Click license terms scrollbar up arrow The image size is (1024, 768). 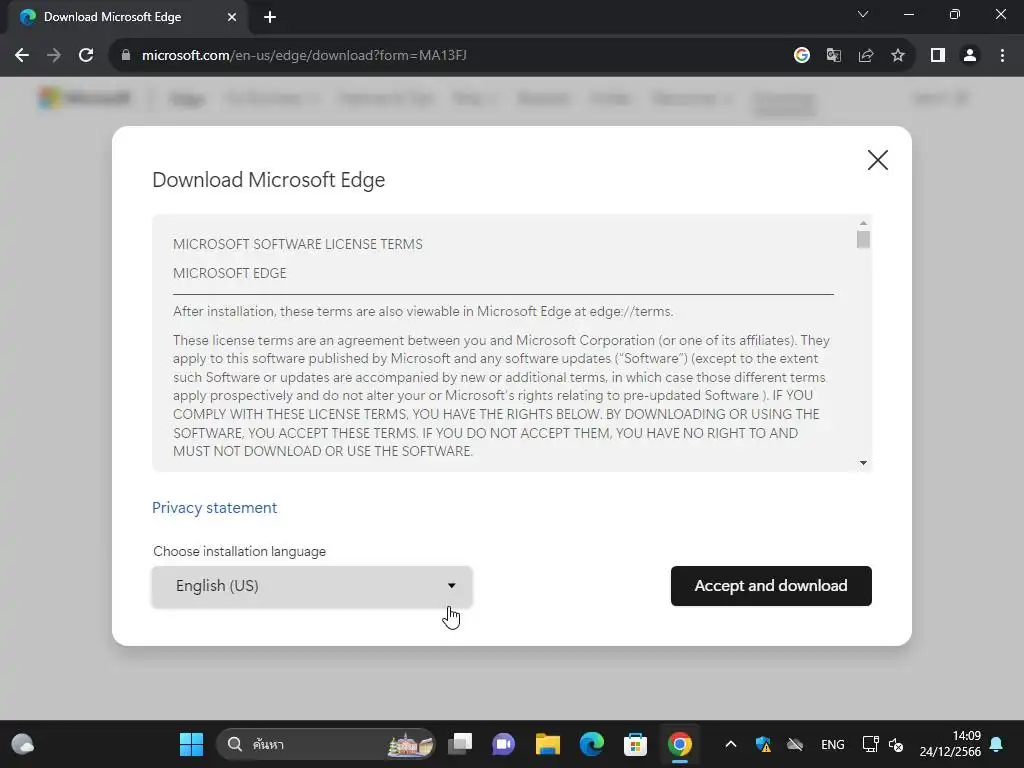point(863,223)
